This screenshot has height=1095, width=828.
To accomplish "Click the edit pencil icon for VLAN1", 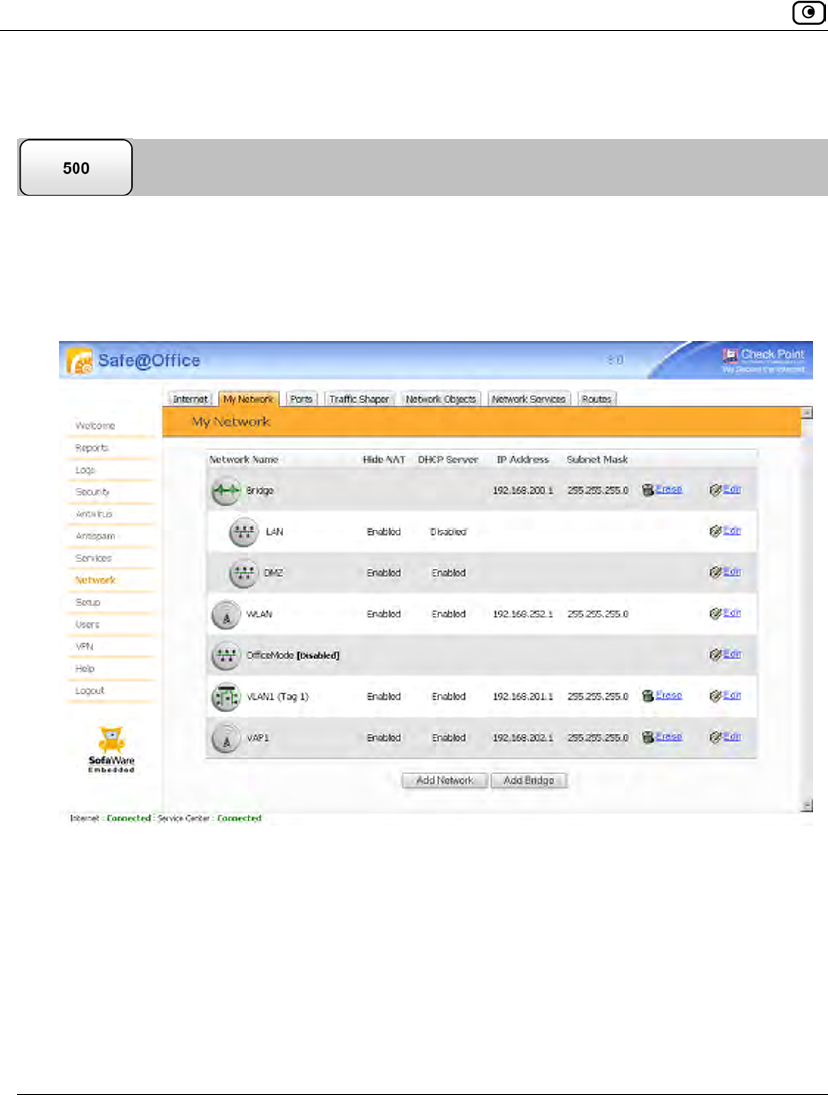I will [x=715, y=696].
